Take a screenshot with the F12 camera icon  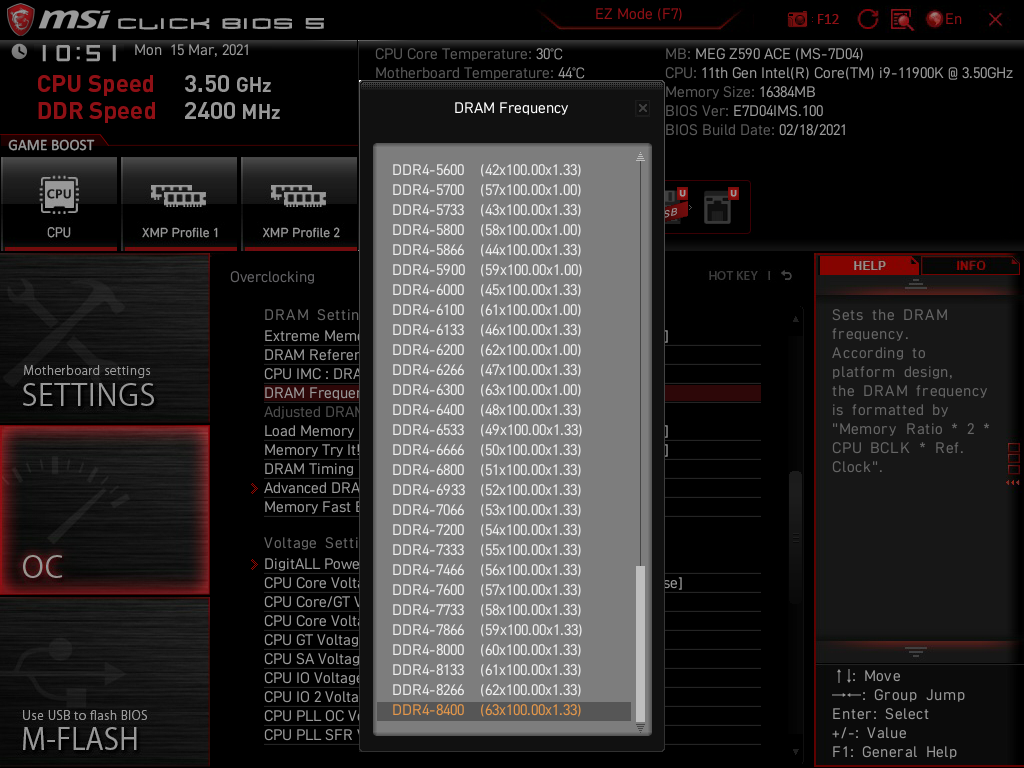pos(797,20)
